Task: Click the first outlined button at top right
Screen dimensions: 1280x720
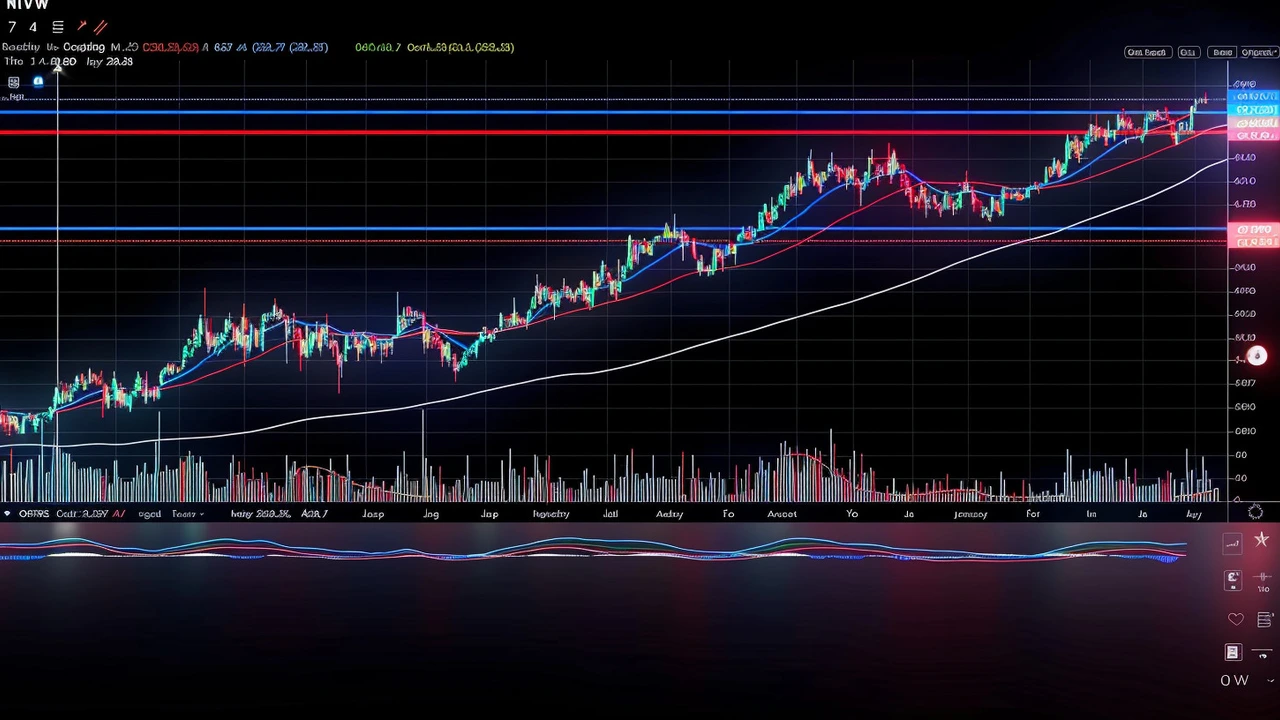Action: click(1146, 52)
